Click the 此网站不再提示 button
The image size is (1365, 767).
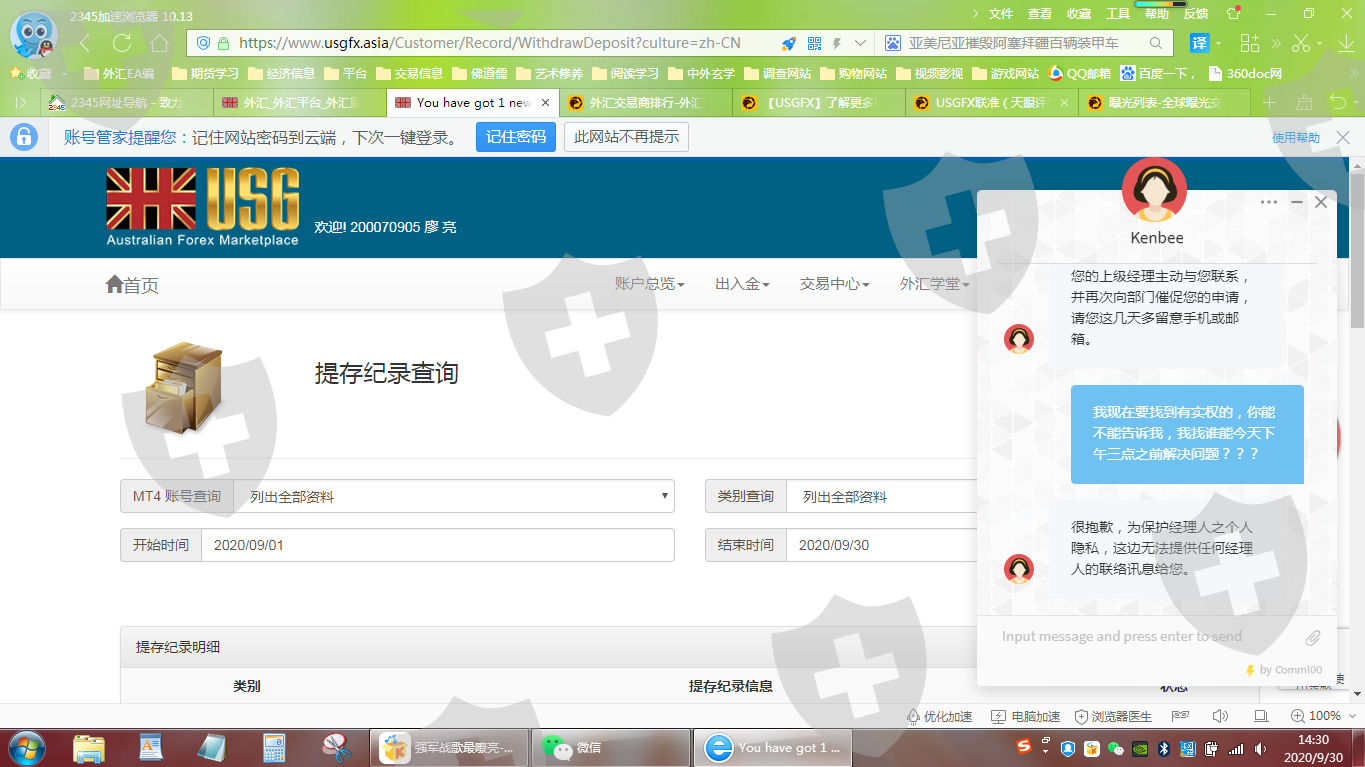click(626, 137)
